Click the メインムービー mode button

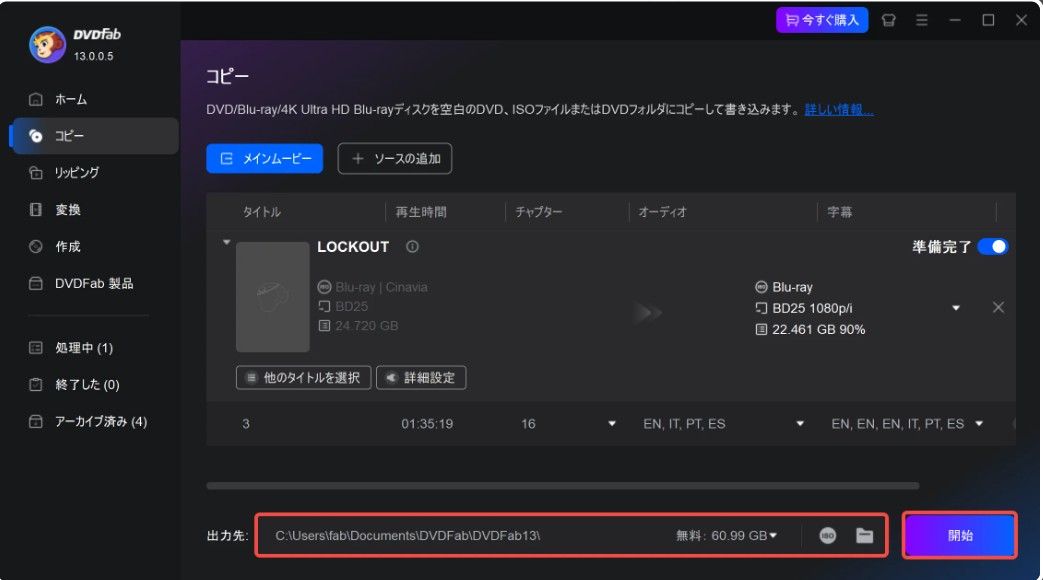point(265,158)
